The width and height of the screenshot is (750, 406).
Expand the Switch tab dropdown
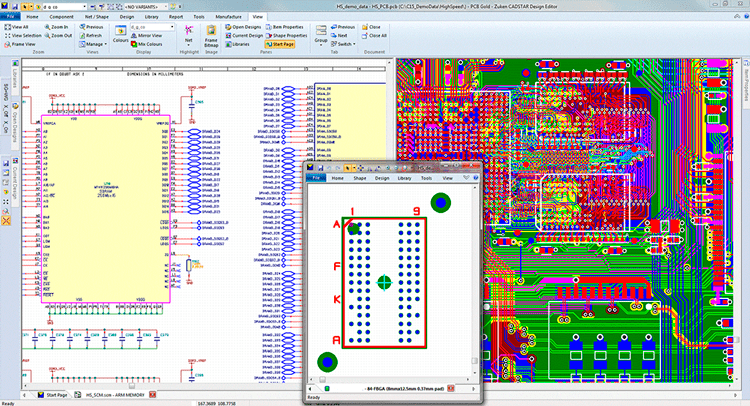(x=345, y=44)
